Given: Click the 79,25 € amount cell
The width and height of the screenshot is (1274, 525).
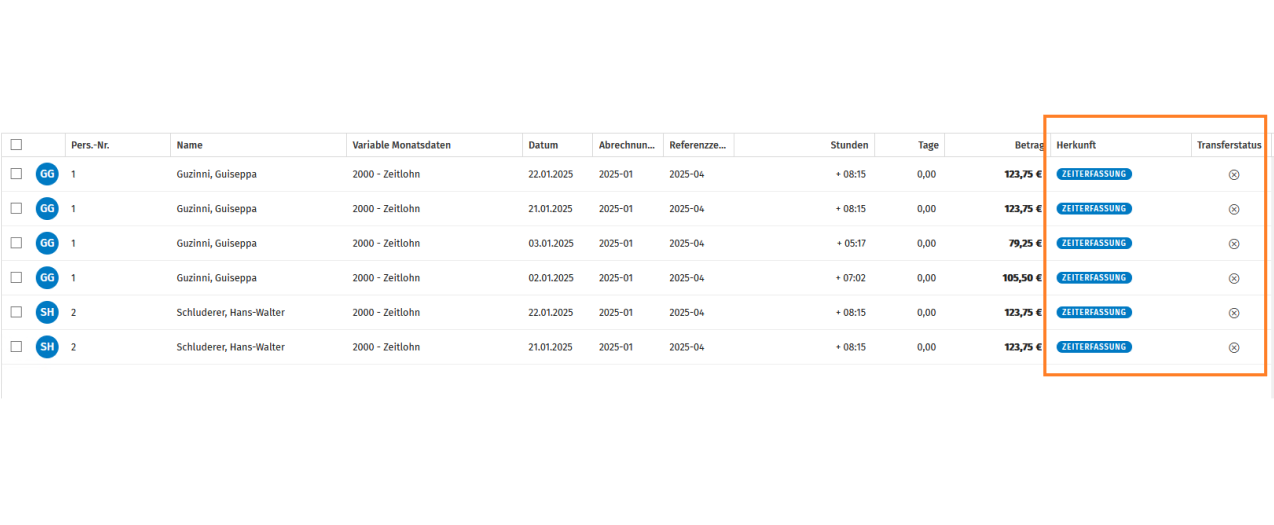Looking at the screenshot, I should point(1025,243).
